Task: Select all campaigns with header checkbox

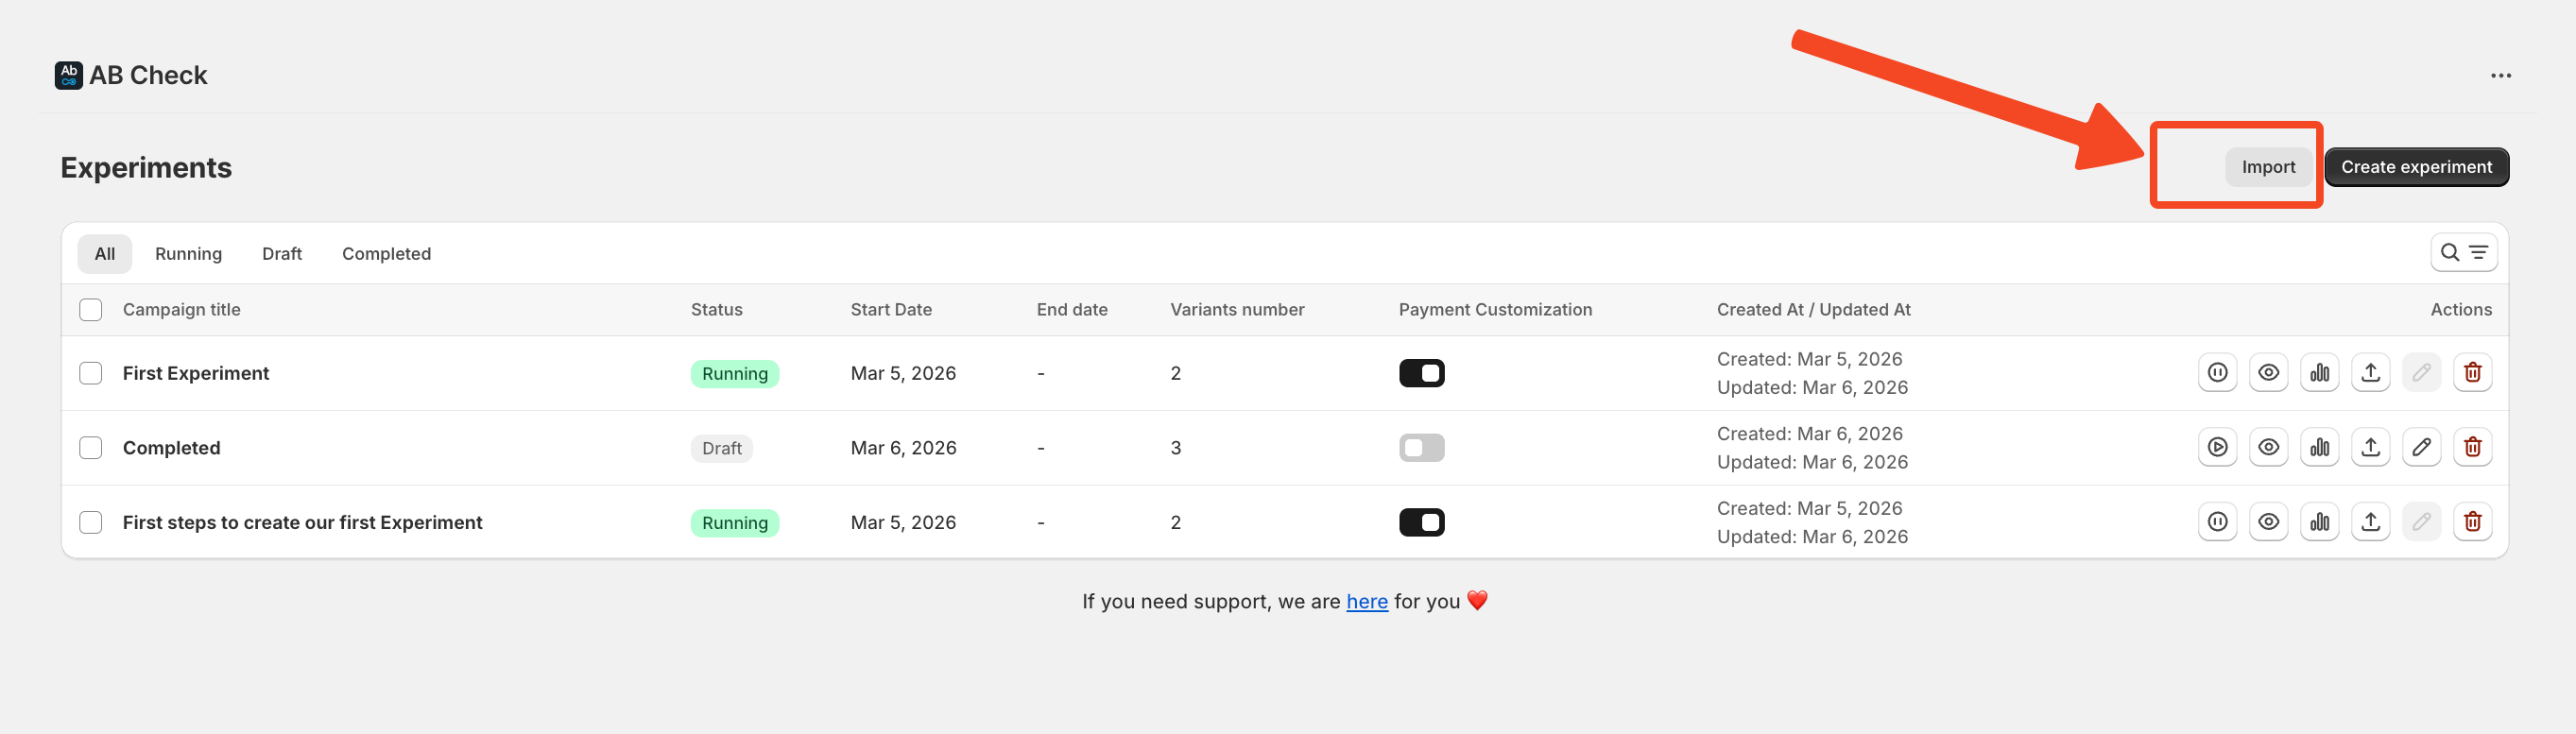Action: pyautogui.click(x=91, y=310)
